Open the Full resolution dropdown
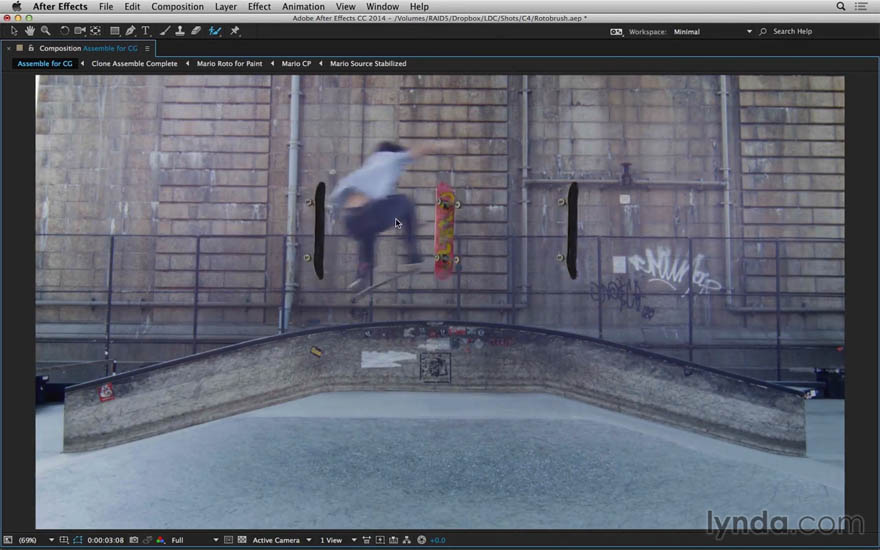This screenshot has height=550, width=880. [x=194, y=540]
